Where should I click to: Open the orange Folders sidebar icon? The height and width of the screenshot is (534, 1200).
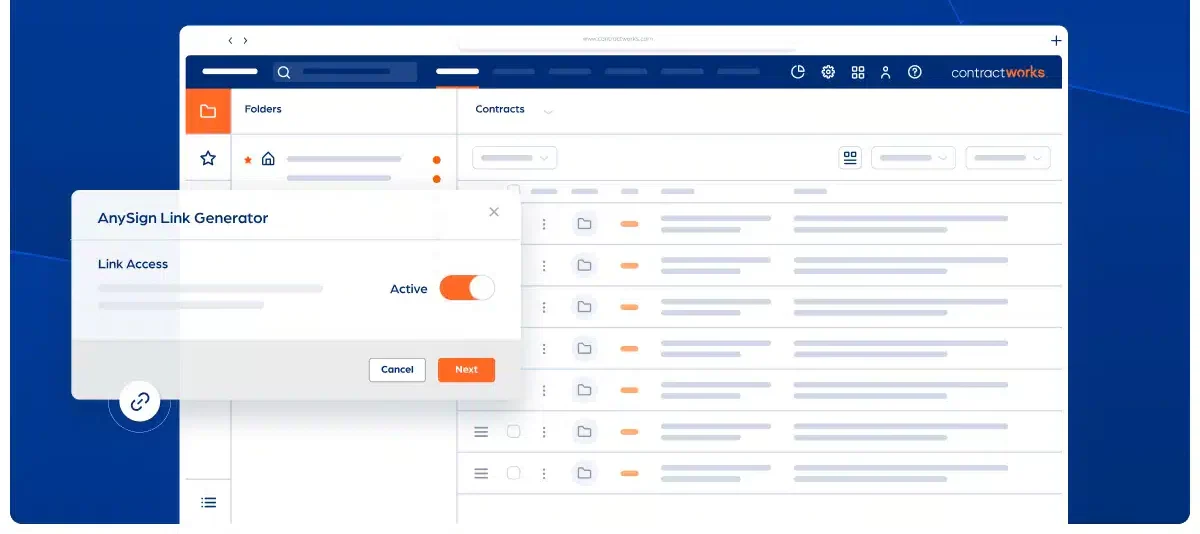pos(208,111)
